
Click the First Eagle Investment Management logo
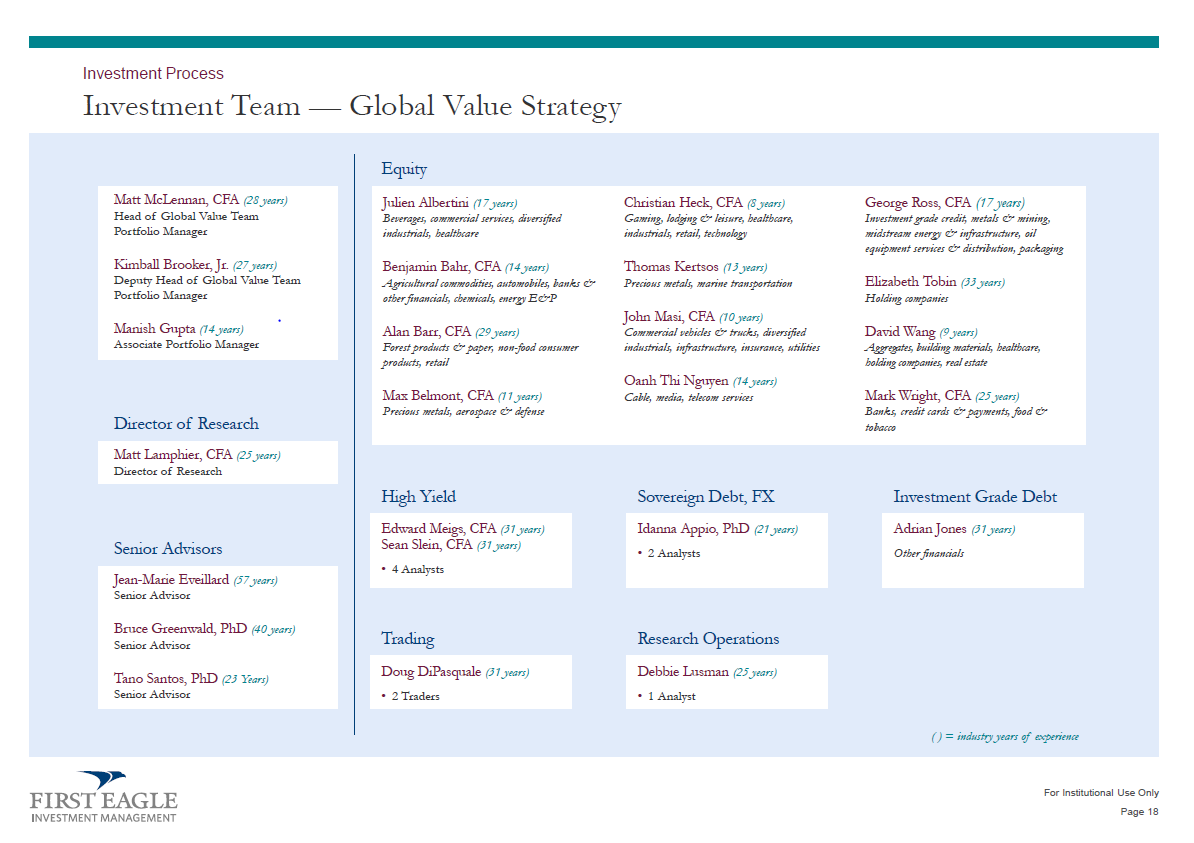pyautogui.click(x=104, y=797)
